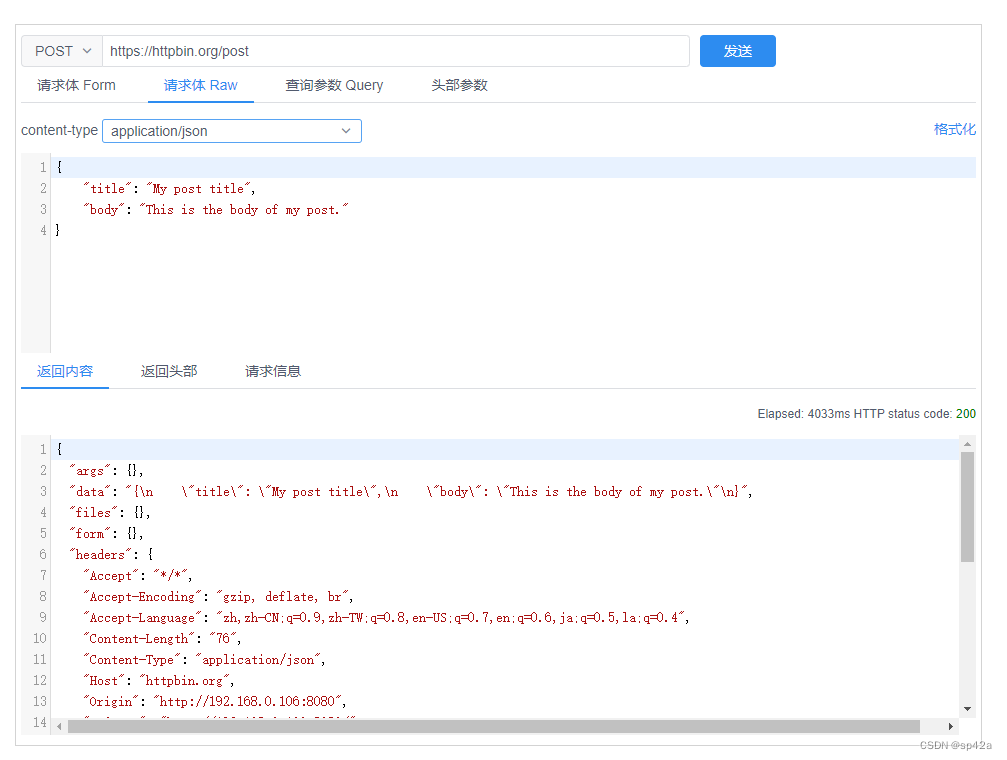This screenshot has height=760, width=1007.
Task: Click the "Accept": "*/*" response line
Action: click(x=137, y=576)
